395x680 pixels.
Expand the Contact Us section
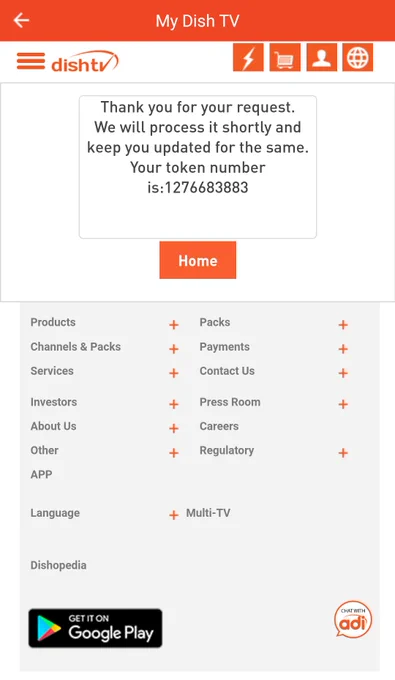click(x=343, y=373)
